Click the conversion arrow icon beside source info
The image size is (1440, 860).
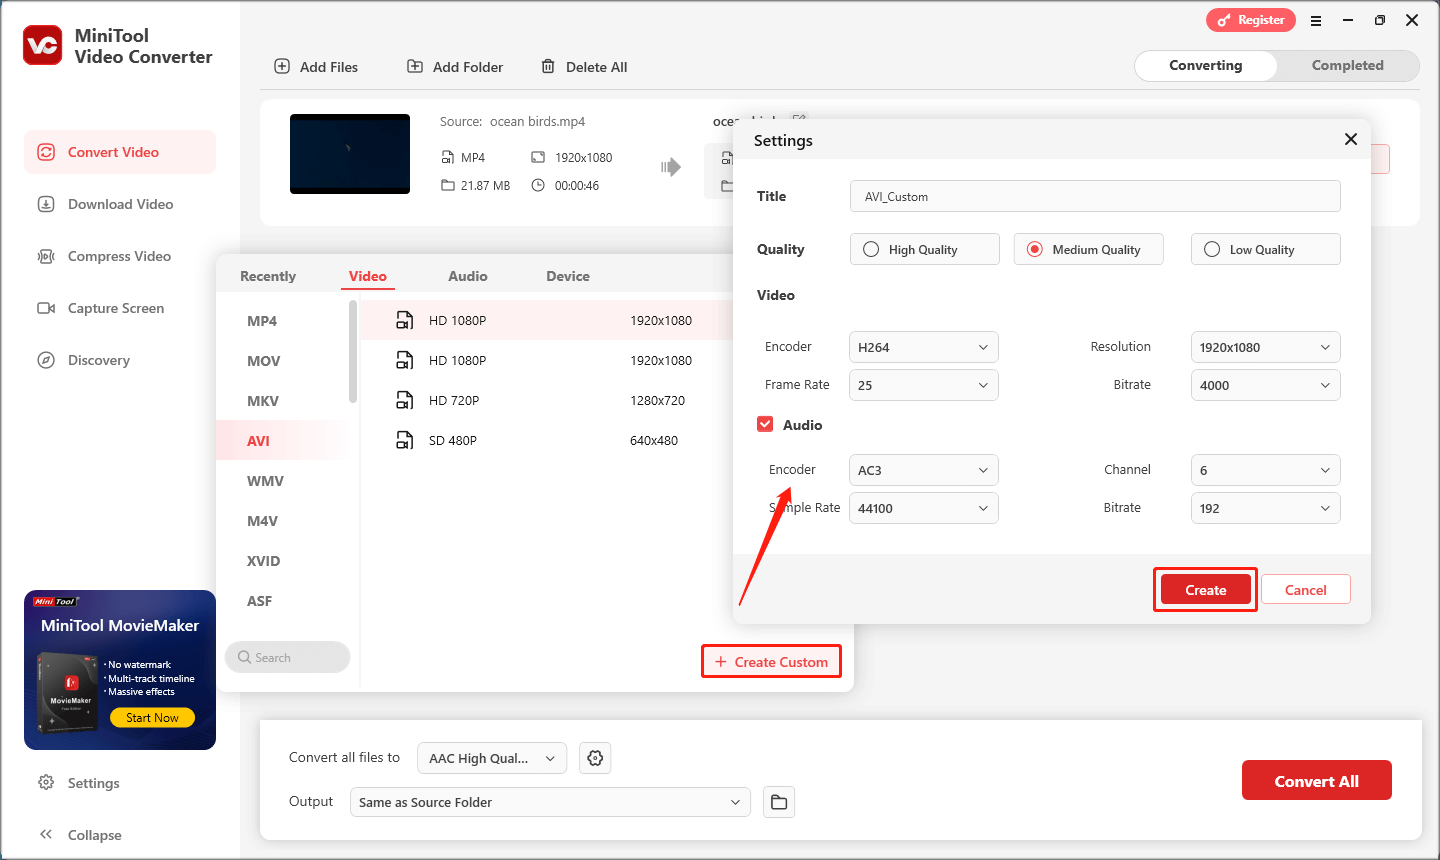click(671, 167)
